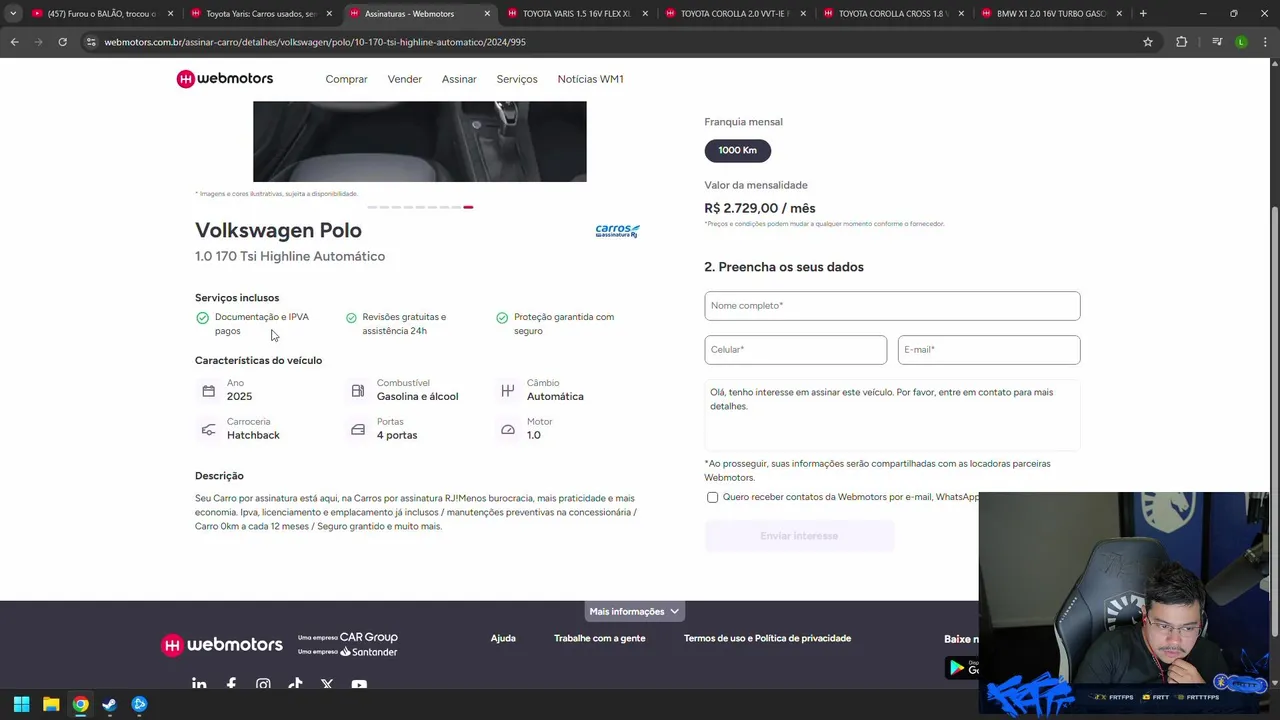Open Trabalhe com a gente link

[x=600, y=638]
